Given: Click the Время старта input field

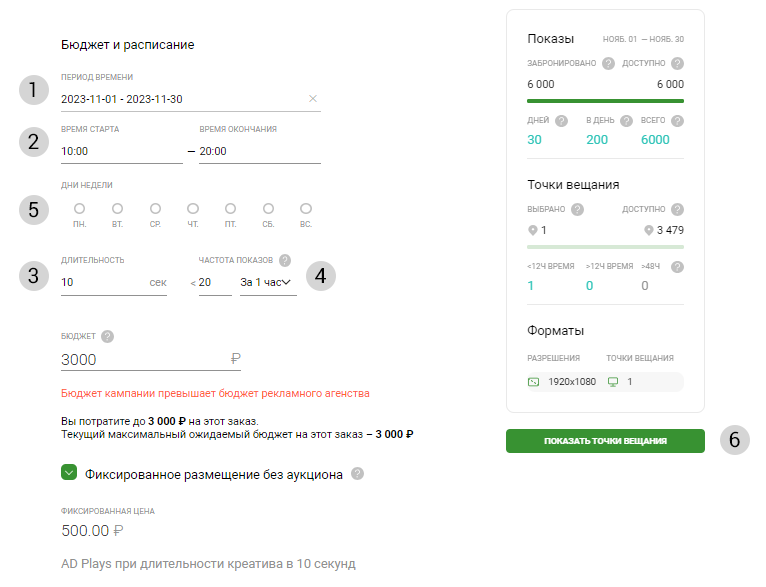Looking at the screenshot, I should pyautogui.click(x=120, y=152).
